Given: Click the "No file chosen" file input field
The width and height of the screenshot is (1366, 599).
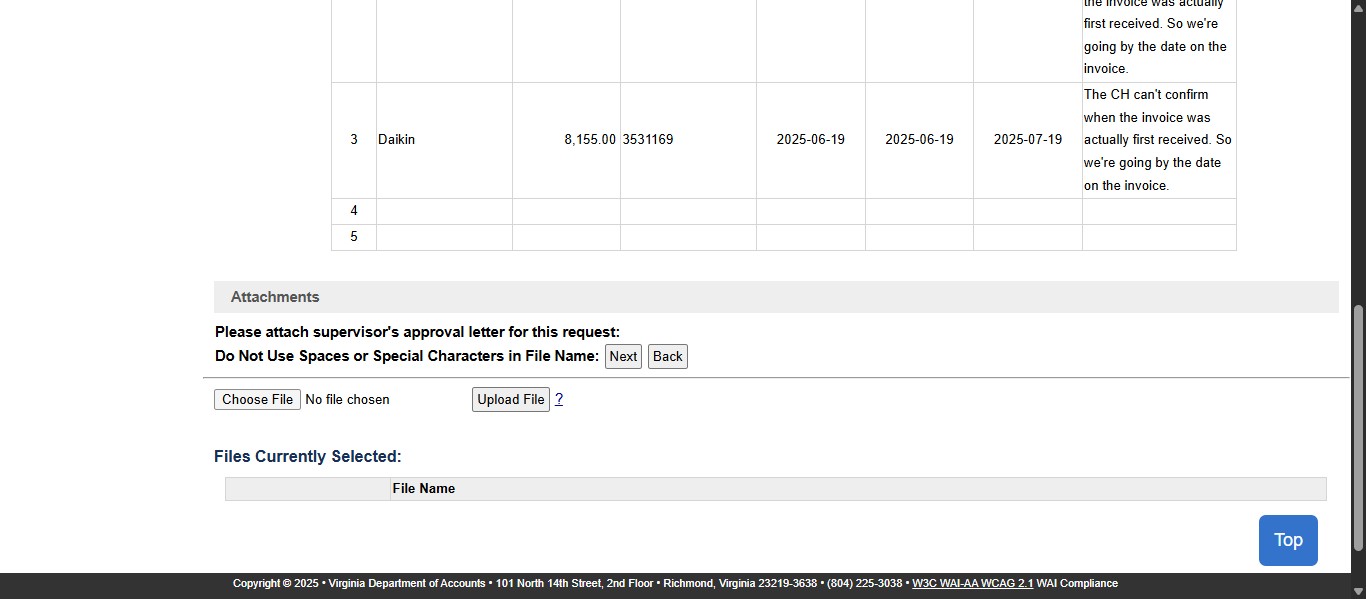Looking at the screenshot, I should tap(348, 399).
